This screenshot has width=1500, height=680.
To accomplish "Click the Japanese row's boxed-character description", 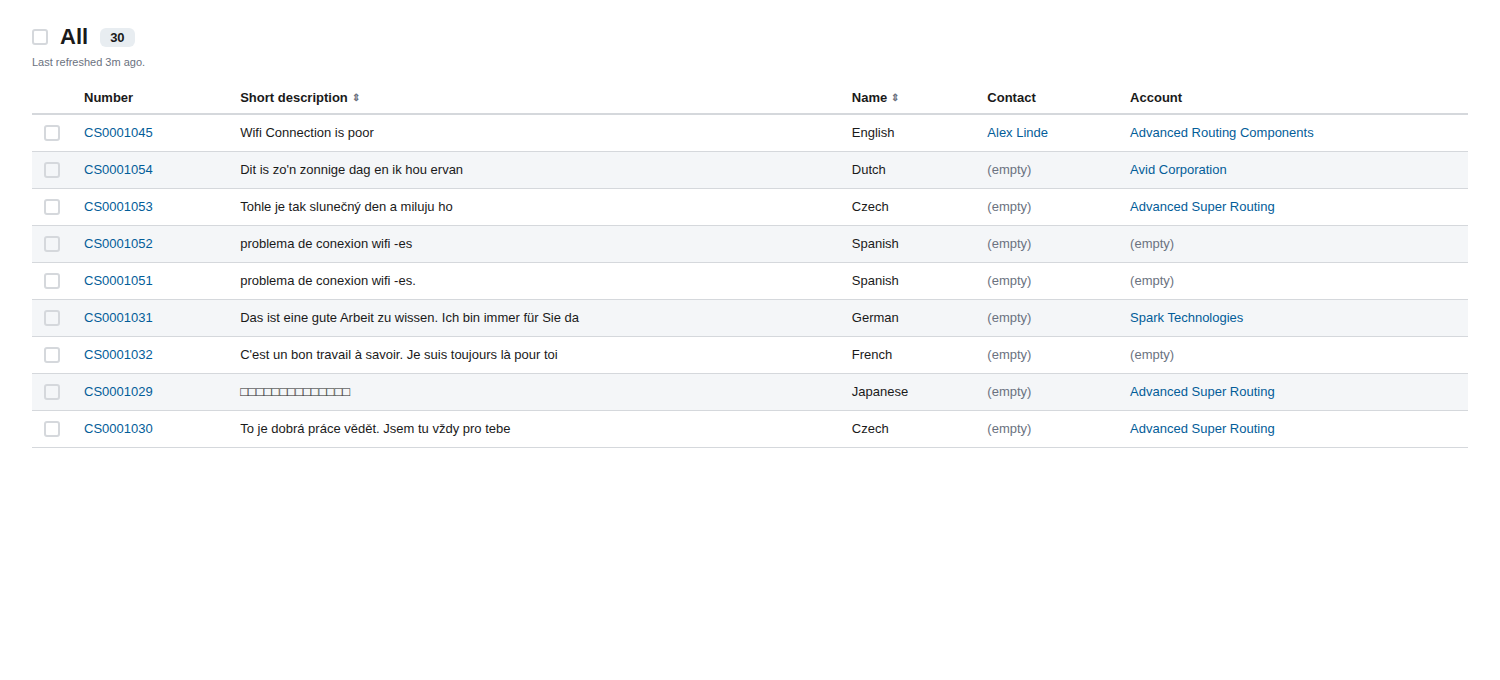I will pyautogui.click(x=295, y=392).
